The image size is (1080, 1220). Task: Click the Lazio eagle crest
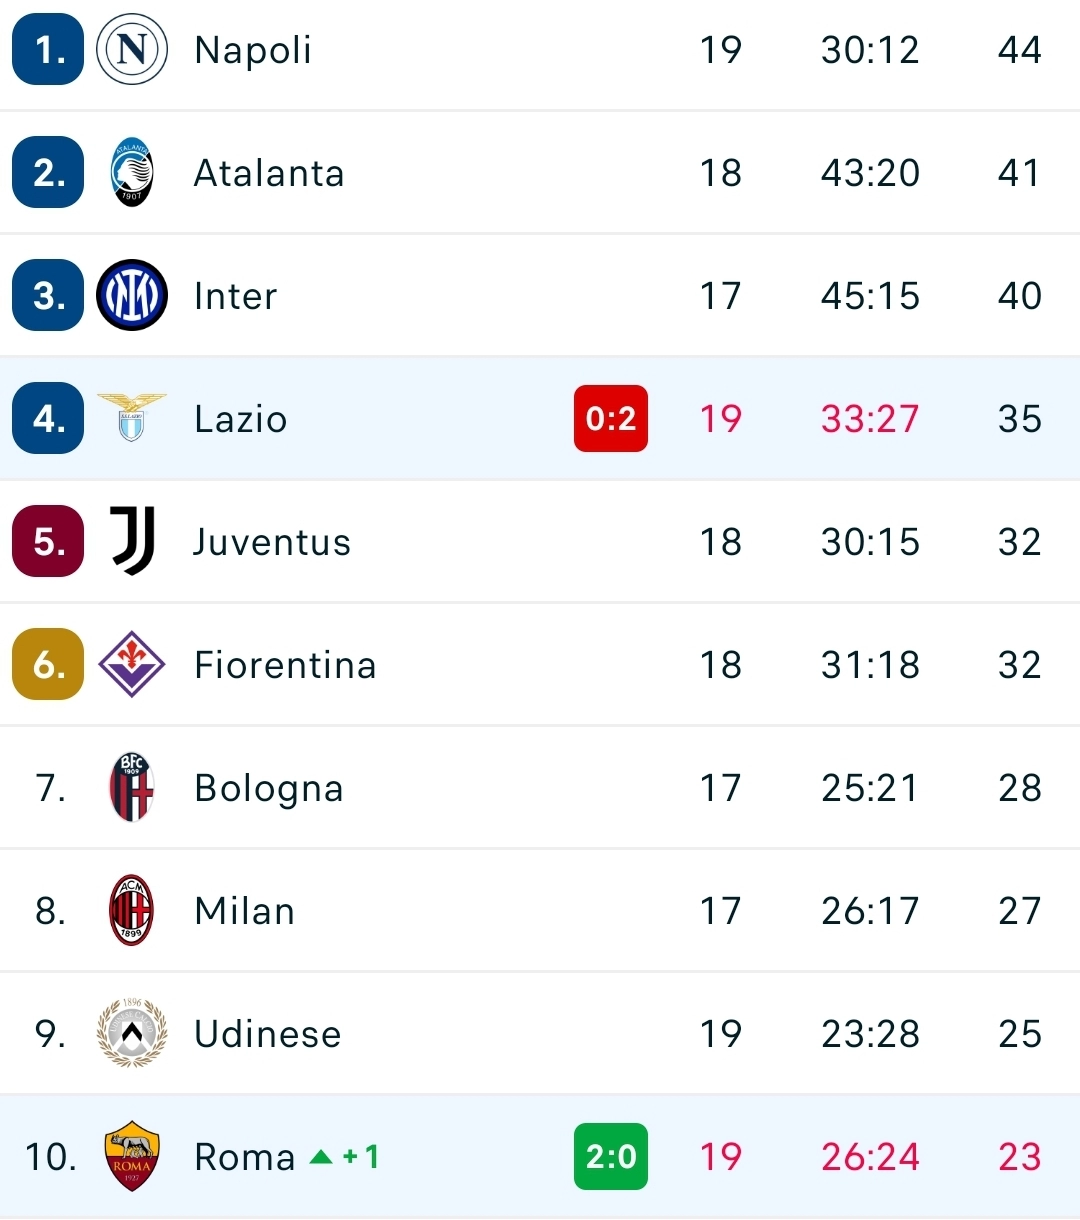(131, 419)
